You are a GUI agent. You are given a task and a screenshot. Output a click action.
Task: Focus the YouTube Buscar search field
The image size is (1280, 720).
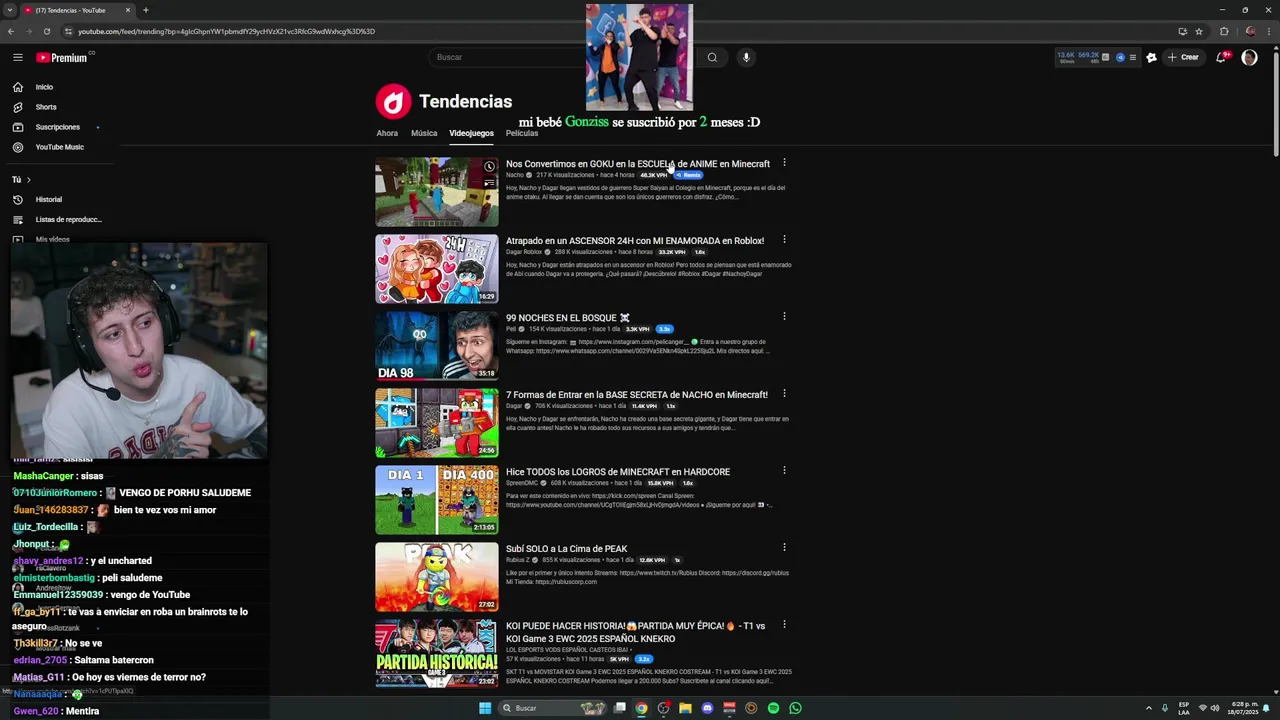510,57
